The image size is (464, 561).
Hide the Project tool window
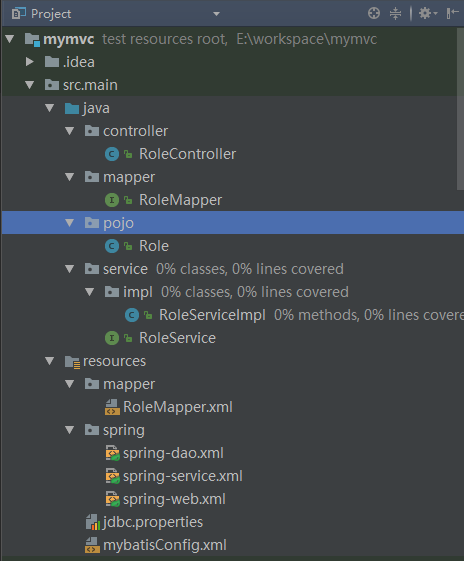[x=453, y=14]
